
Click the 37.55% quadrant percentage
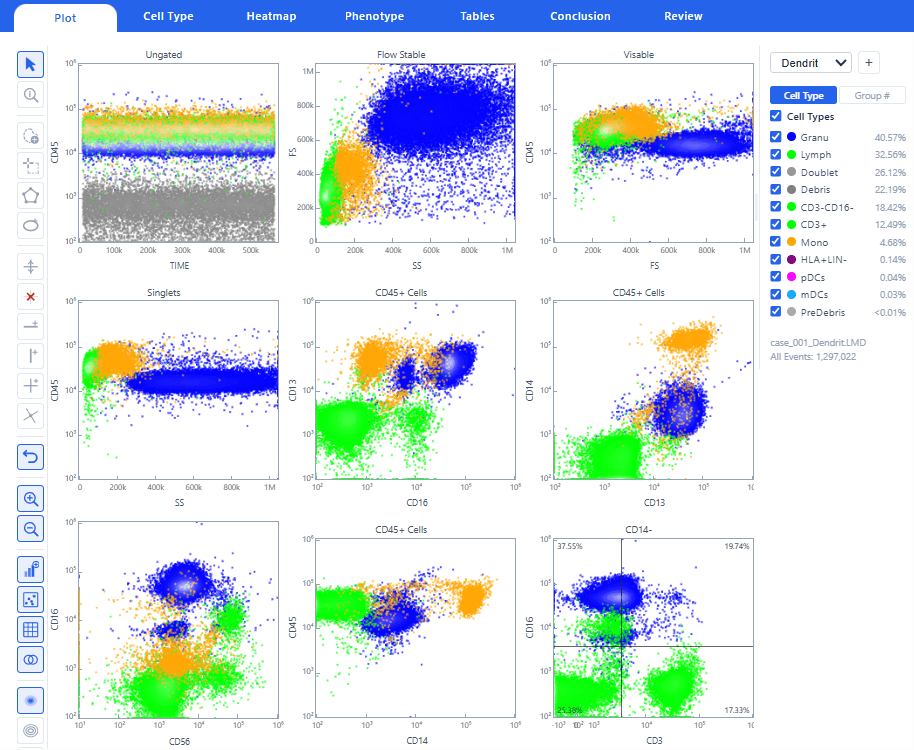[570, 546]
